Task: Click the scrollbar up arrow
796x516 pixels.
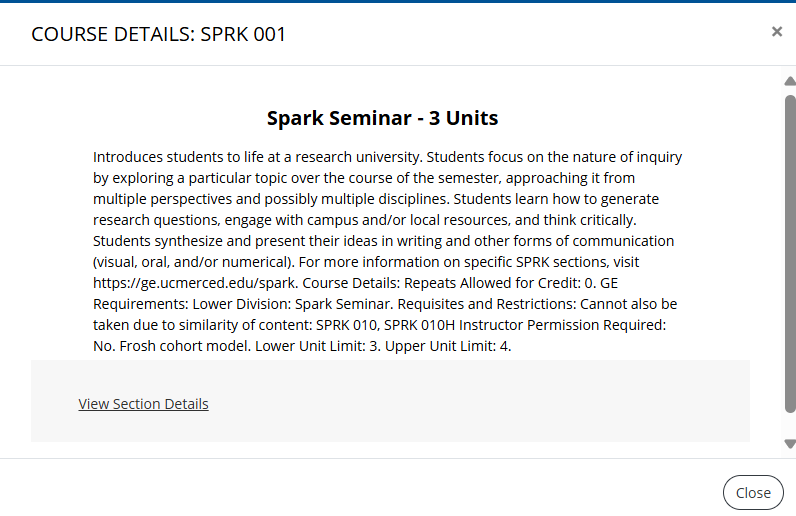Action: 790,81
